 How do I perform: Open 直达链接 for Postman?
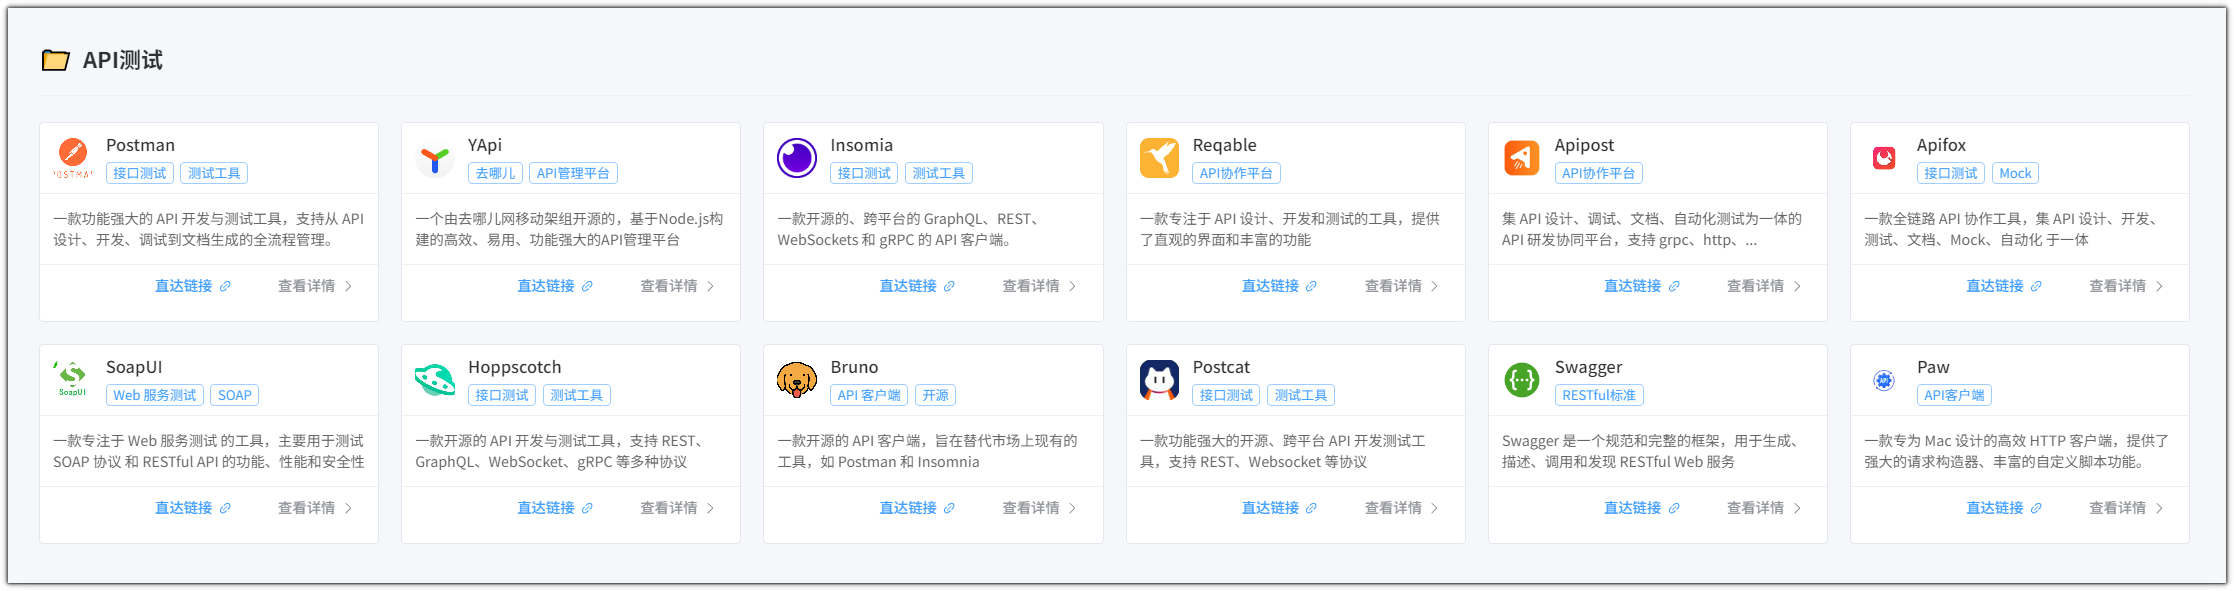tap(192, 286)
